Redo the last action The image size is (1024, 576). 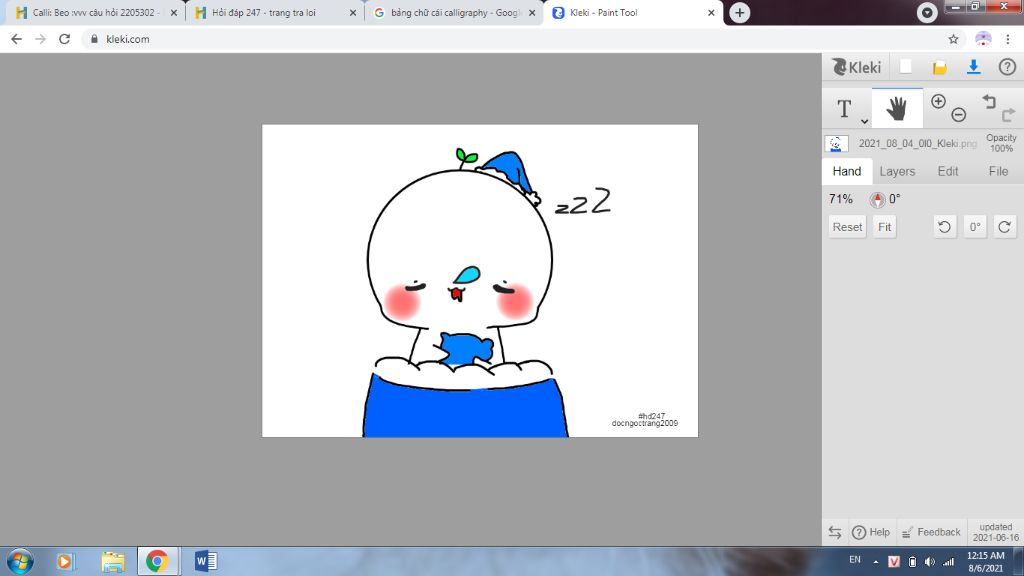tap(1008, 115)
